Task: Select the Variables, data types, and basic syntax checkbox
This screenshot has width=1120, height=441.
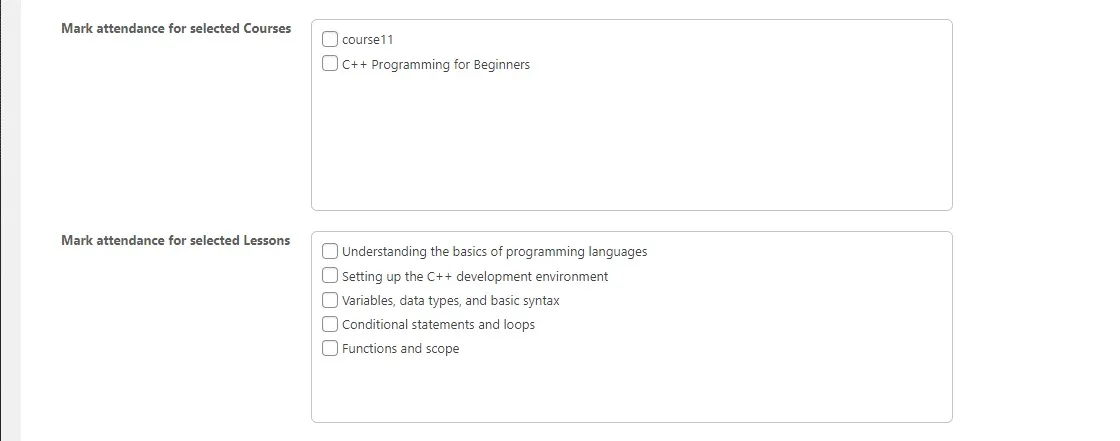Action: (330, 300)
